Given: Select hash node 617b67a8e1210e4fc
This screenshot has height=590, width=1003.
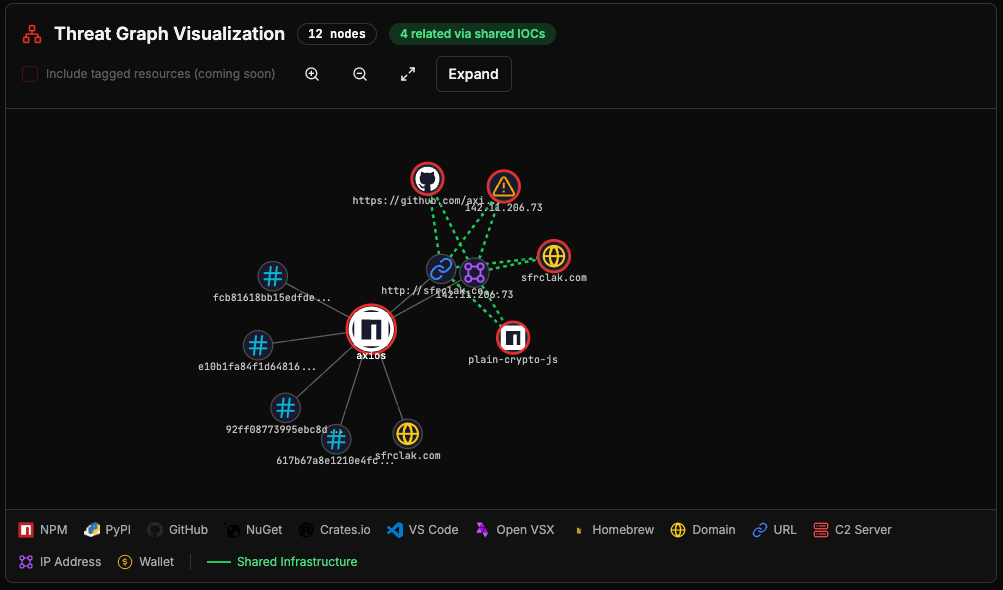Looking at the screenshot, I should point(336,439).
